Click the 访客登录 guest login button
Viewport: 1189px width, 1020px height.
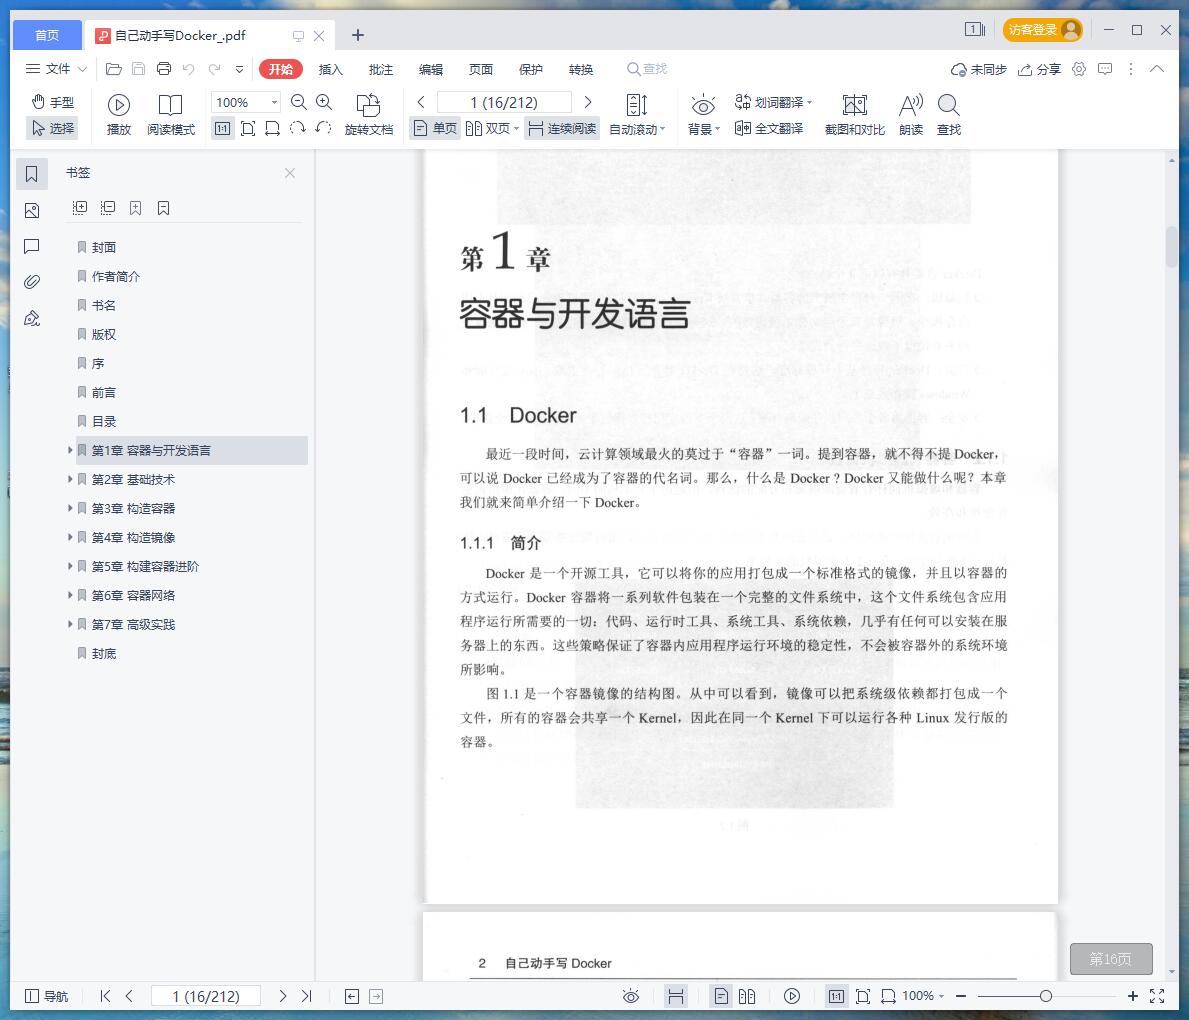(x=1043, y=30)
